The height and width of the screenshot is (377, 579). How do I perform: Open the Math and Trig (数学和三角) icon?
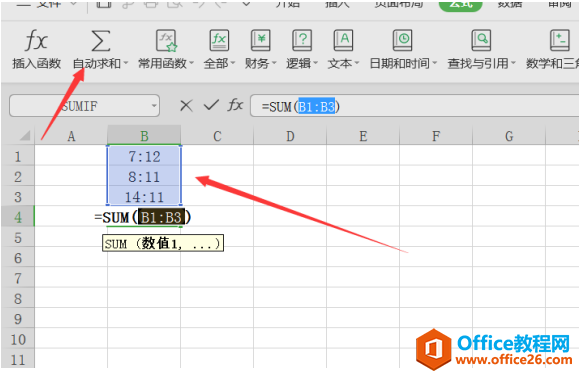559,40
